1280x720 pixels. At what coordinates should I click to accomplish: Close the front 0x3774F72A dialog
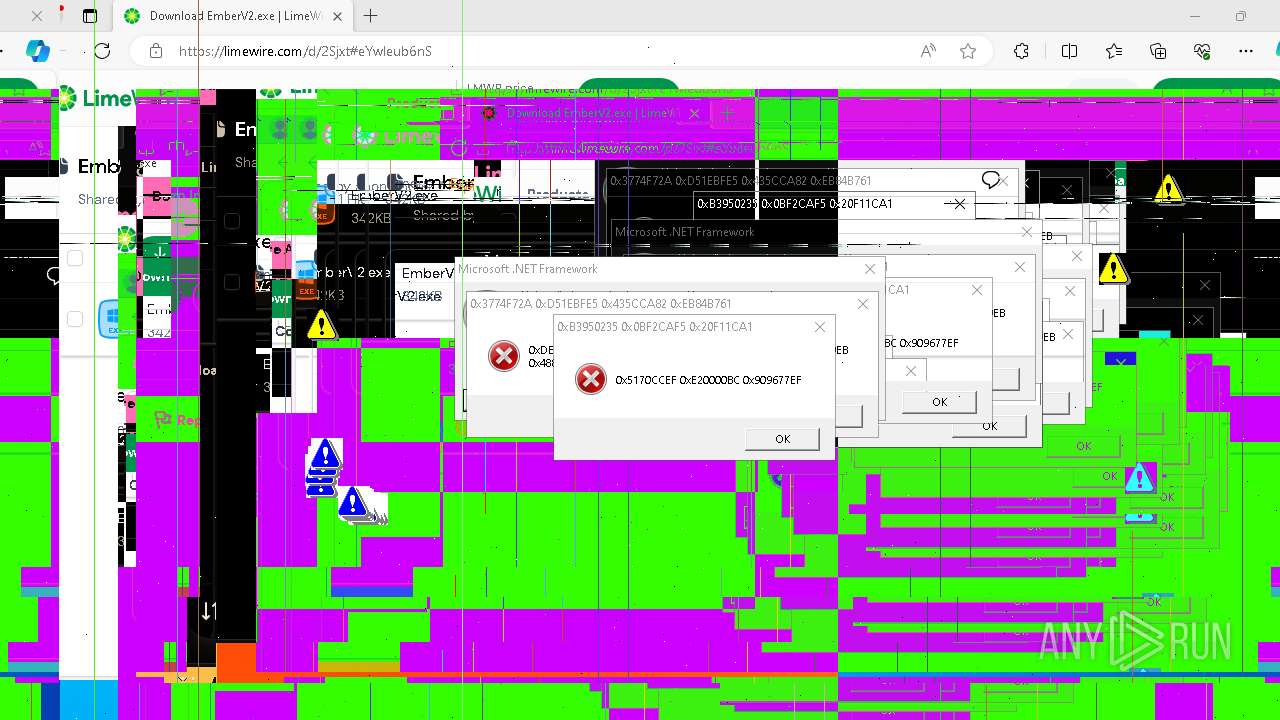(863, 304)
